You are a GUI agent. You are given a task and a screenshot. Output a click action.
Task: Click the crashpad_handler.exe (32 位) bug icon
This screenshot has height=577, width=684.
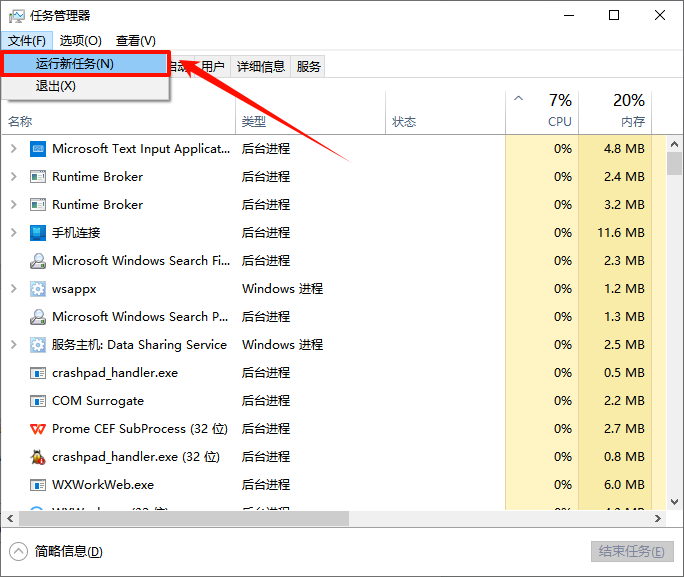coord(38,457)
